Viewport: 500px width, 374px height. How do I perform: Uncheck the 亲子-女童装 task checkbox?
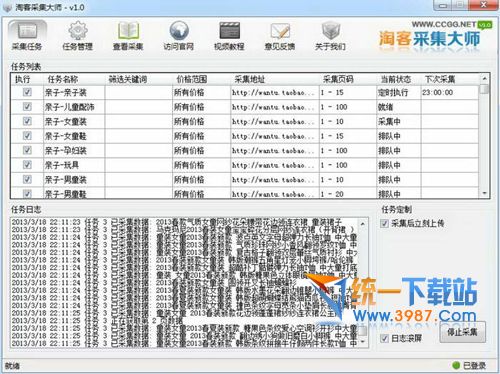[x=27, y=121]
